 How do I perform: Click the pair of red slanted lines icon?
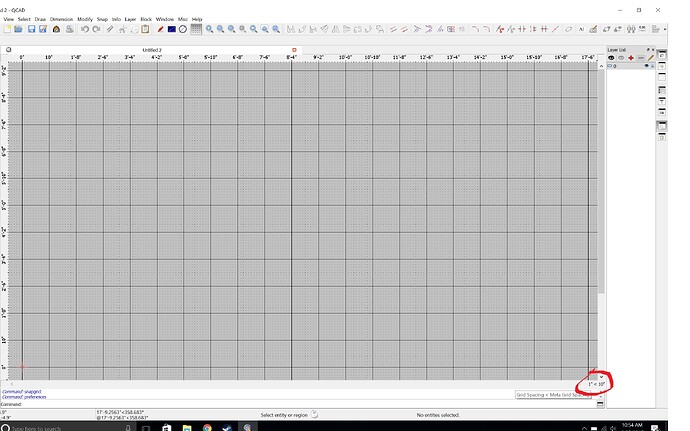[404, 29]
